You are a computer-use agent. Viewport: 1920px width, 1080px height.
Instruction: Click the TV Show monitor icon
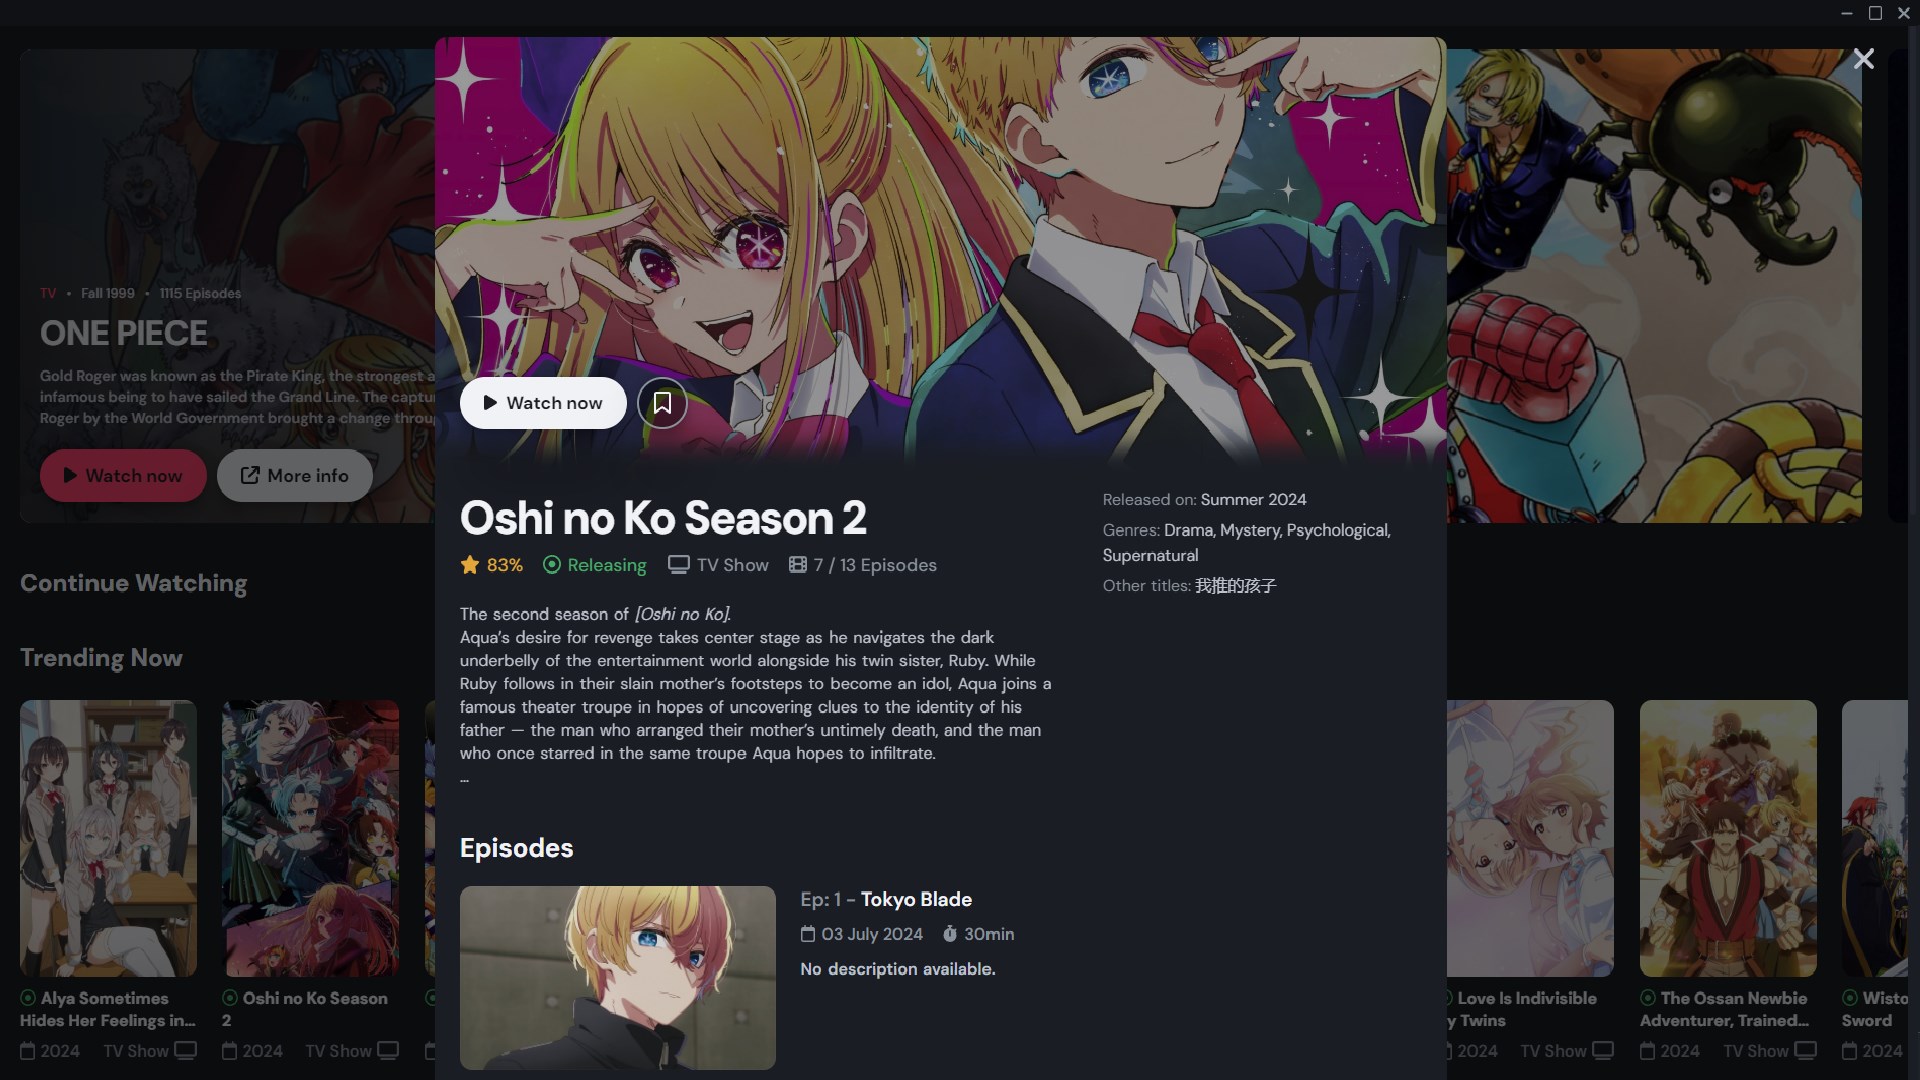[679, 565]
